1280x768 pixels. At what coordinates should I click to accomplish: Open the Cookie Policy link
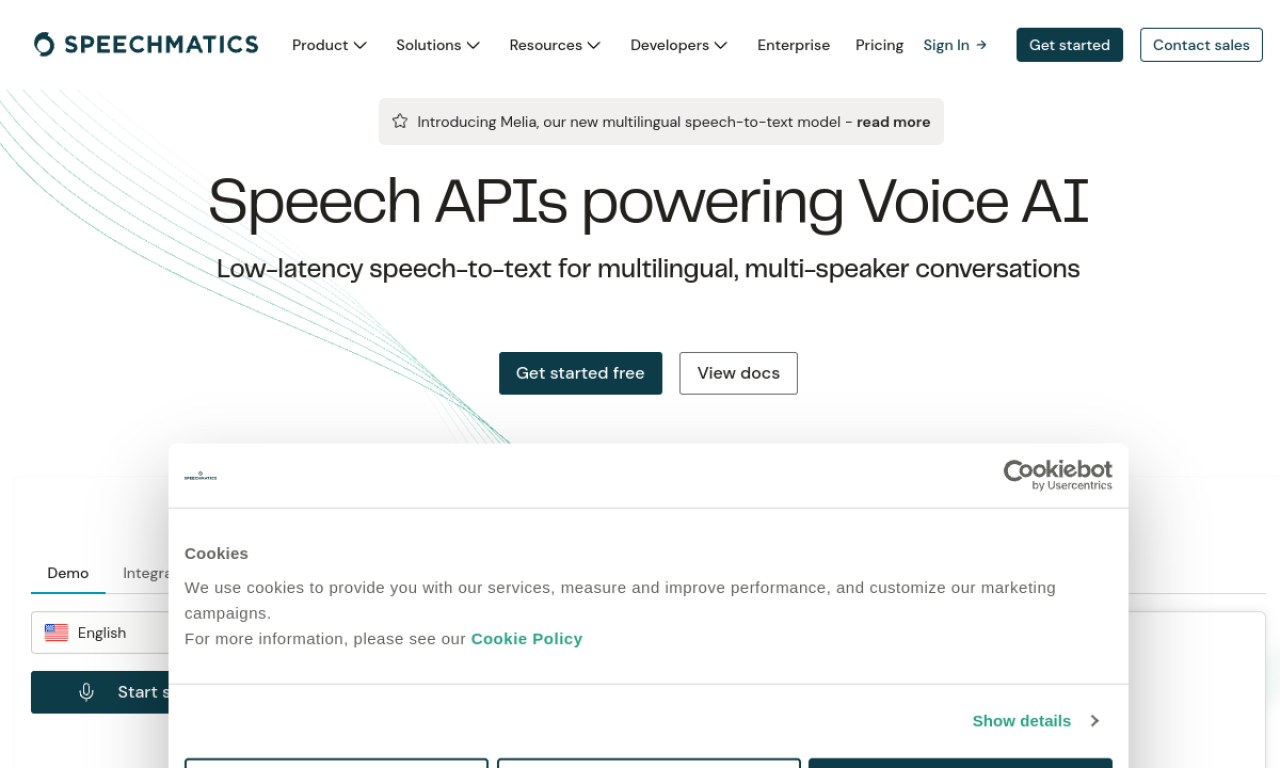526,639
